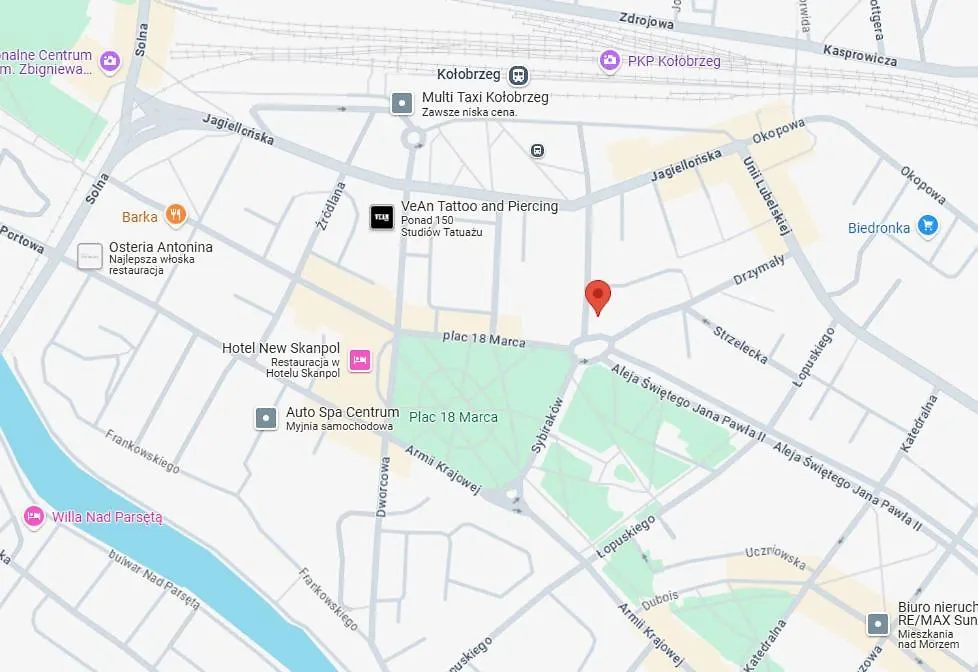Select the Plac 18 Marca park label
The image size is (978, 672).
click(453, 417)
